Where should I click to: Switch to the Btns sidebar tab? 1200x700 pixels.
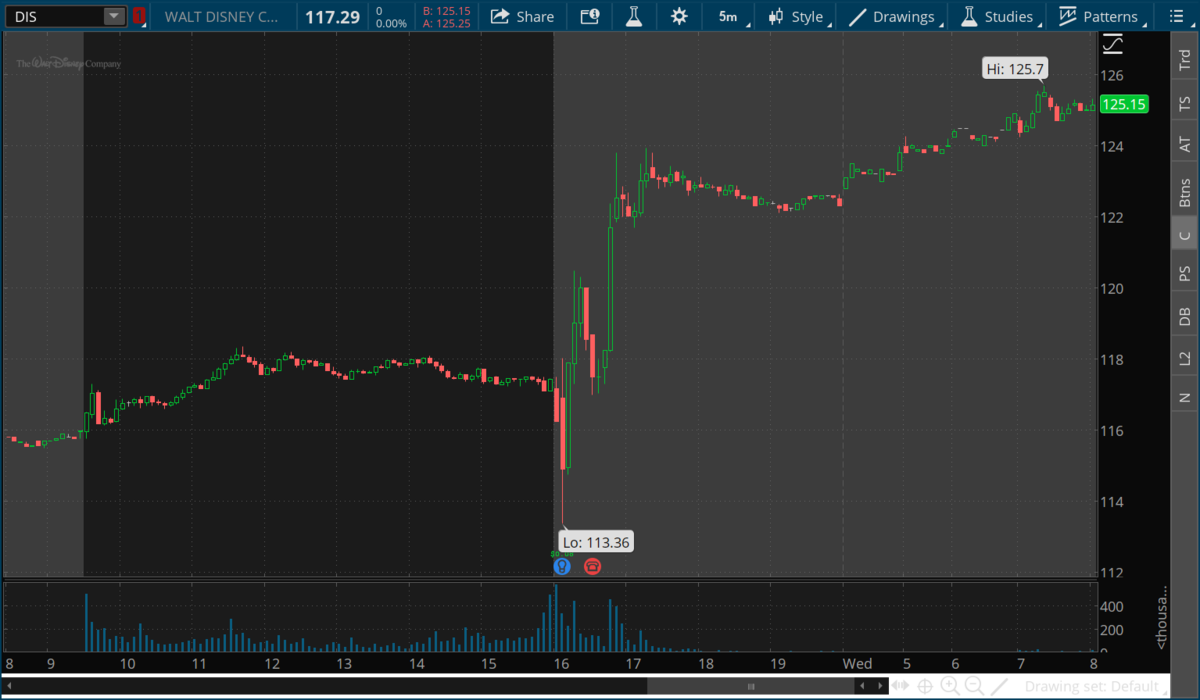pyautogui.click(x=1185, y=191)
